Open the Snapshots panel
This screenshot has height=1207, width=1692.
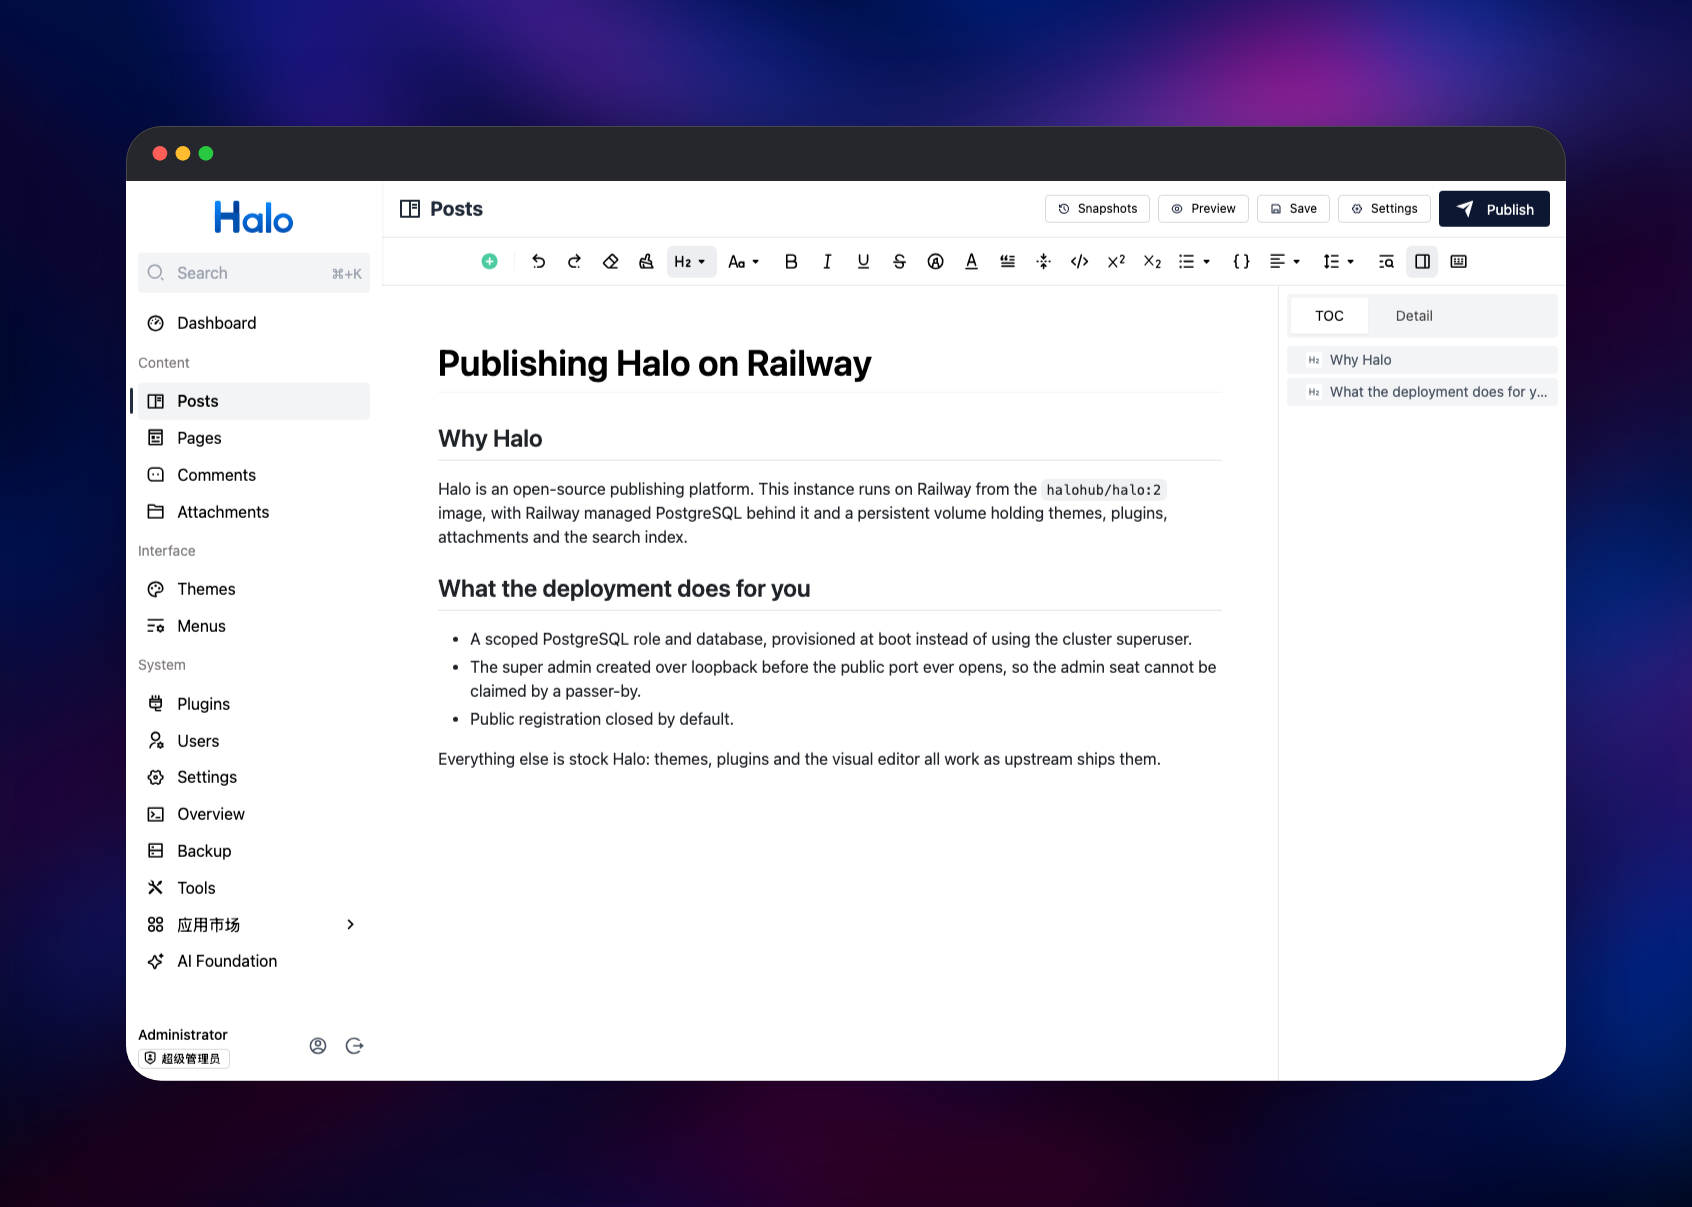pyautogui.click(x=1097, y=209)
